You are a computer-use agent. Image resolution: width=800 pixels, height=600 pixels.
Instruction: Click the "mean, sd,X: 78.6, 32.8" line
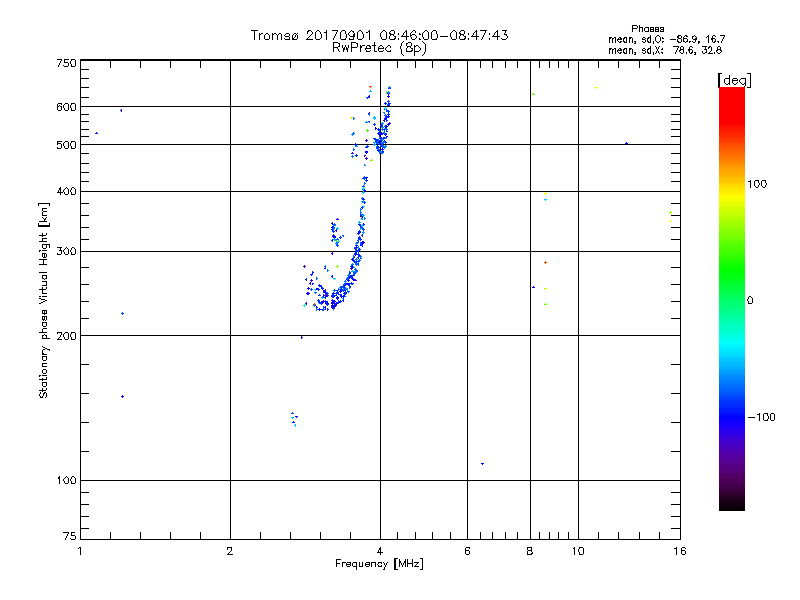click(665, 50)
